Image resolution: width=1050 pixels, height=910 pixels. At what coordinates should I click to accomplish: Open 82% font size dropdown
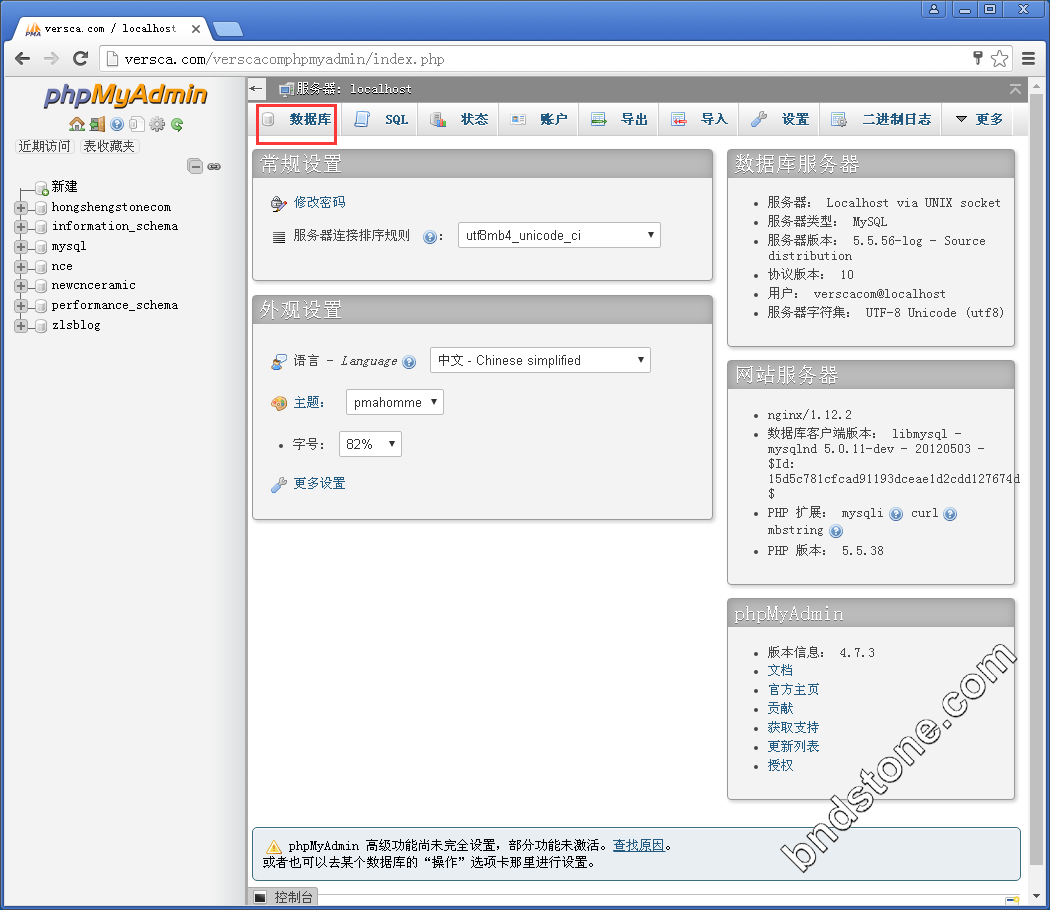370,444
